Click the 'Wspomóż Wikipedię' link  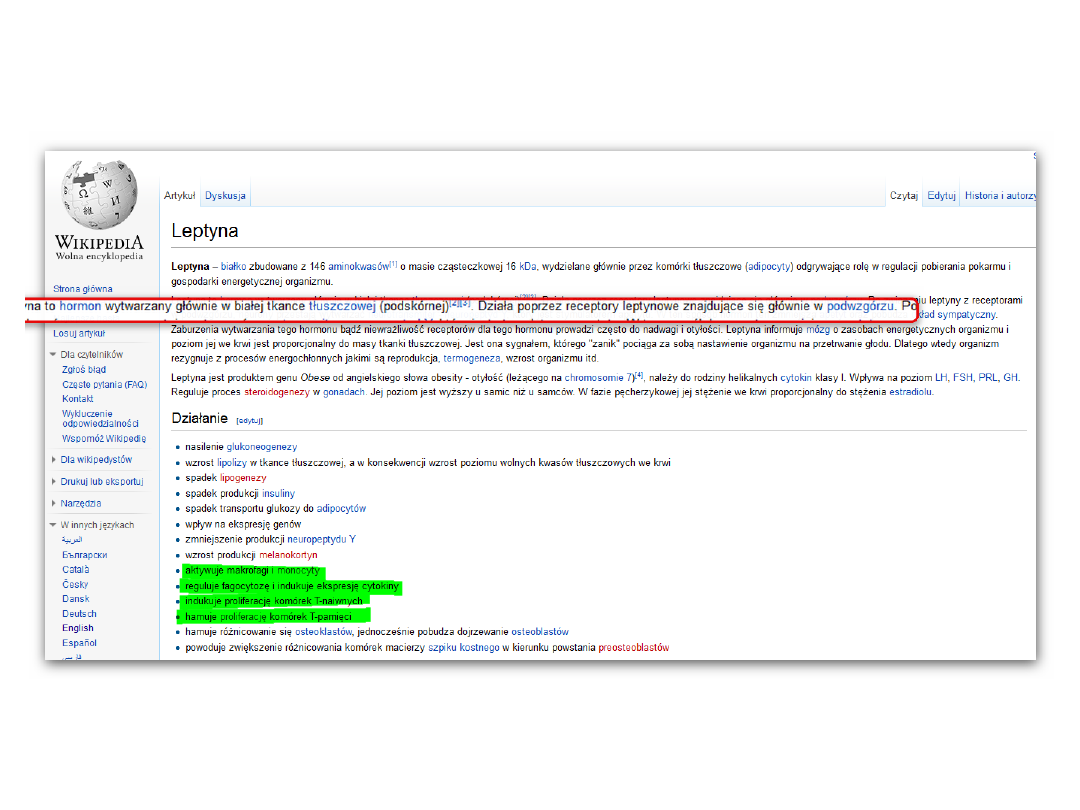[x=103, y=438]
